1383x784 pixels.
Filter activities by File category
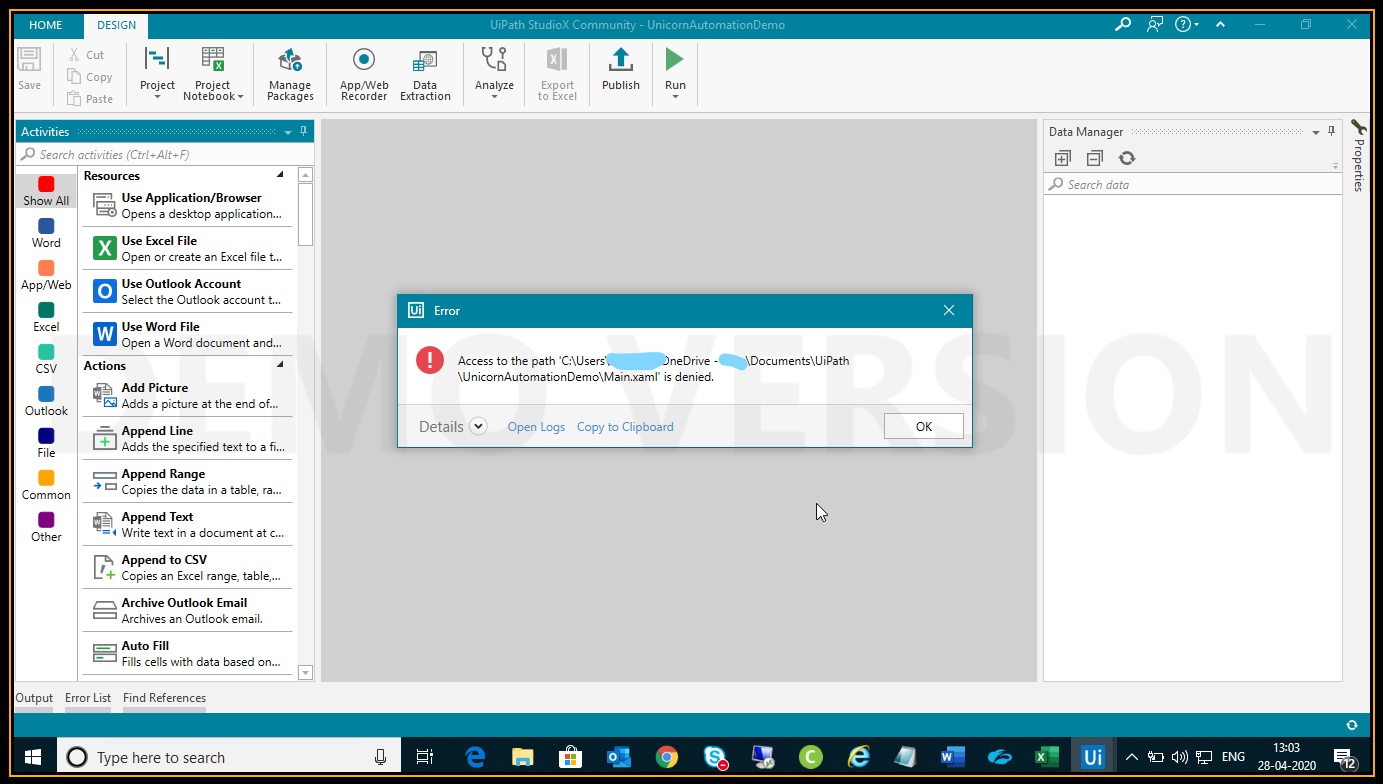point(46,443)
